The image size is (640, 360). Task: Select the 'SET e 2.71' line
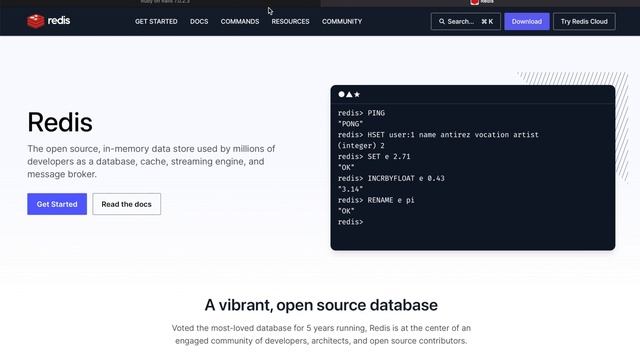point(374,157)
